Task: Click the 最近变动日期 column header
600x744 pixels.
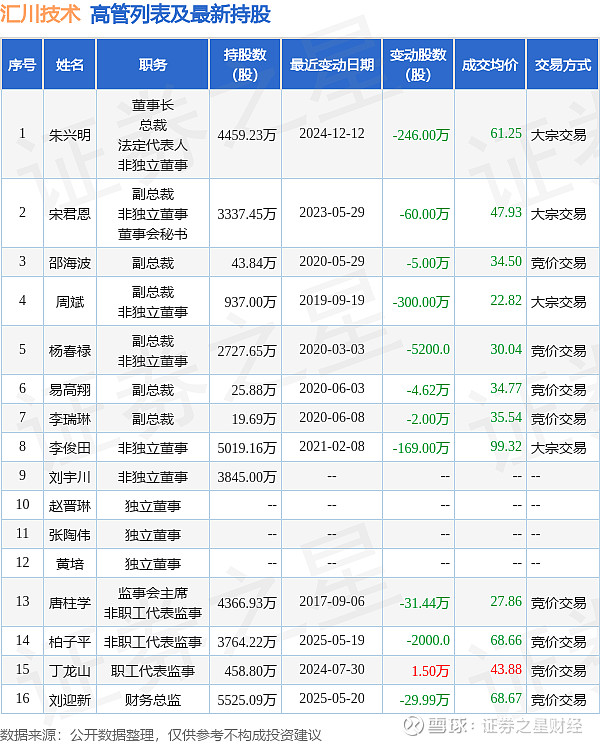Action: (332, 65)
